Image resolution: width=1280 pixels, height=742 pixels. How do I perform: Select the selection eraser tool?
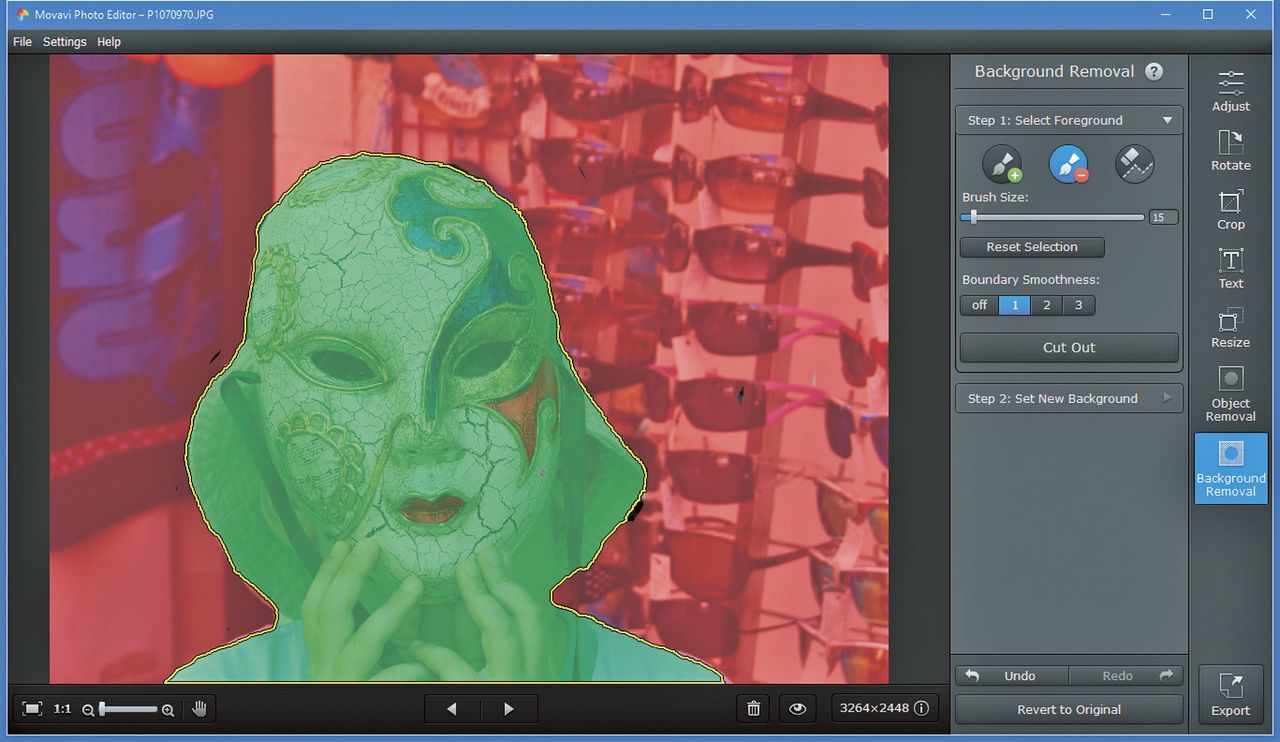(x=1135, y=164)
